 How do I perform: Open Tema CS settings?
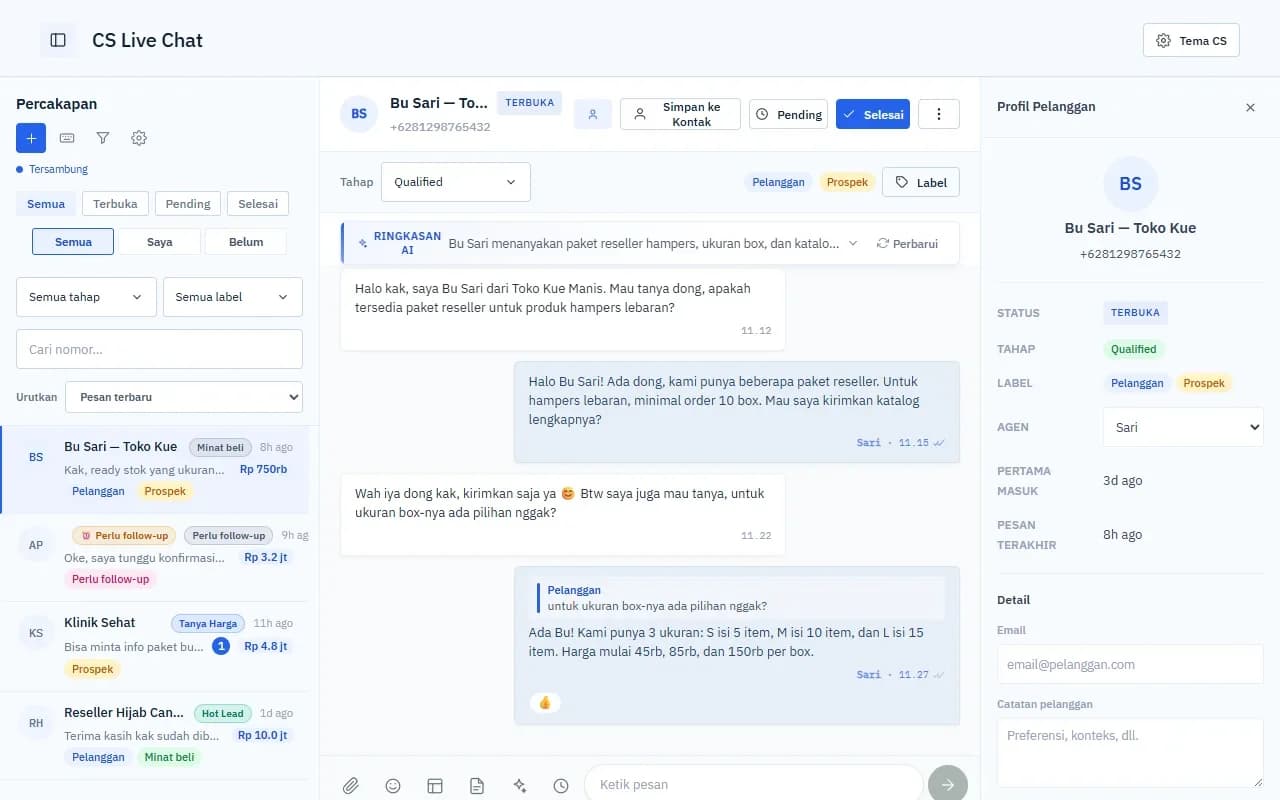(x=1191, y=41)
